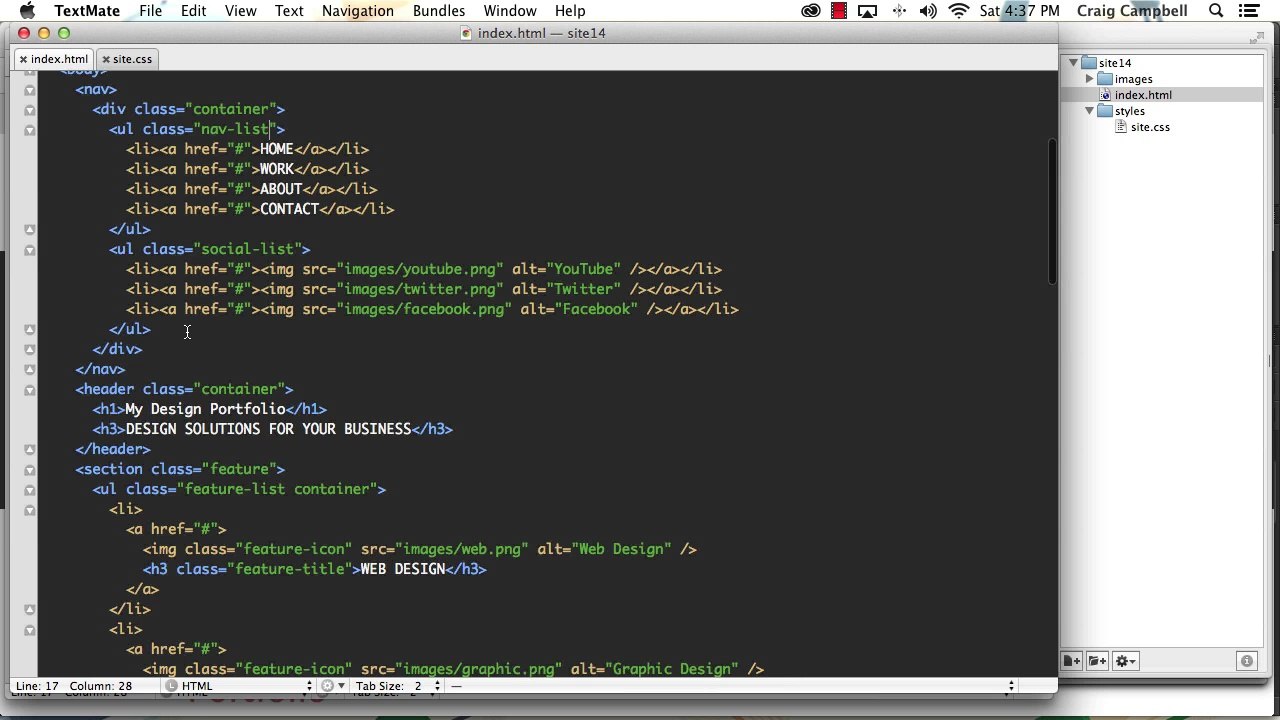Image resolution: width=1280 pixels, height=720 pixels.
Task: Click new file button in project drawer
Action: point(1072,661)
